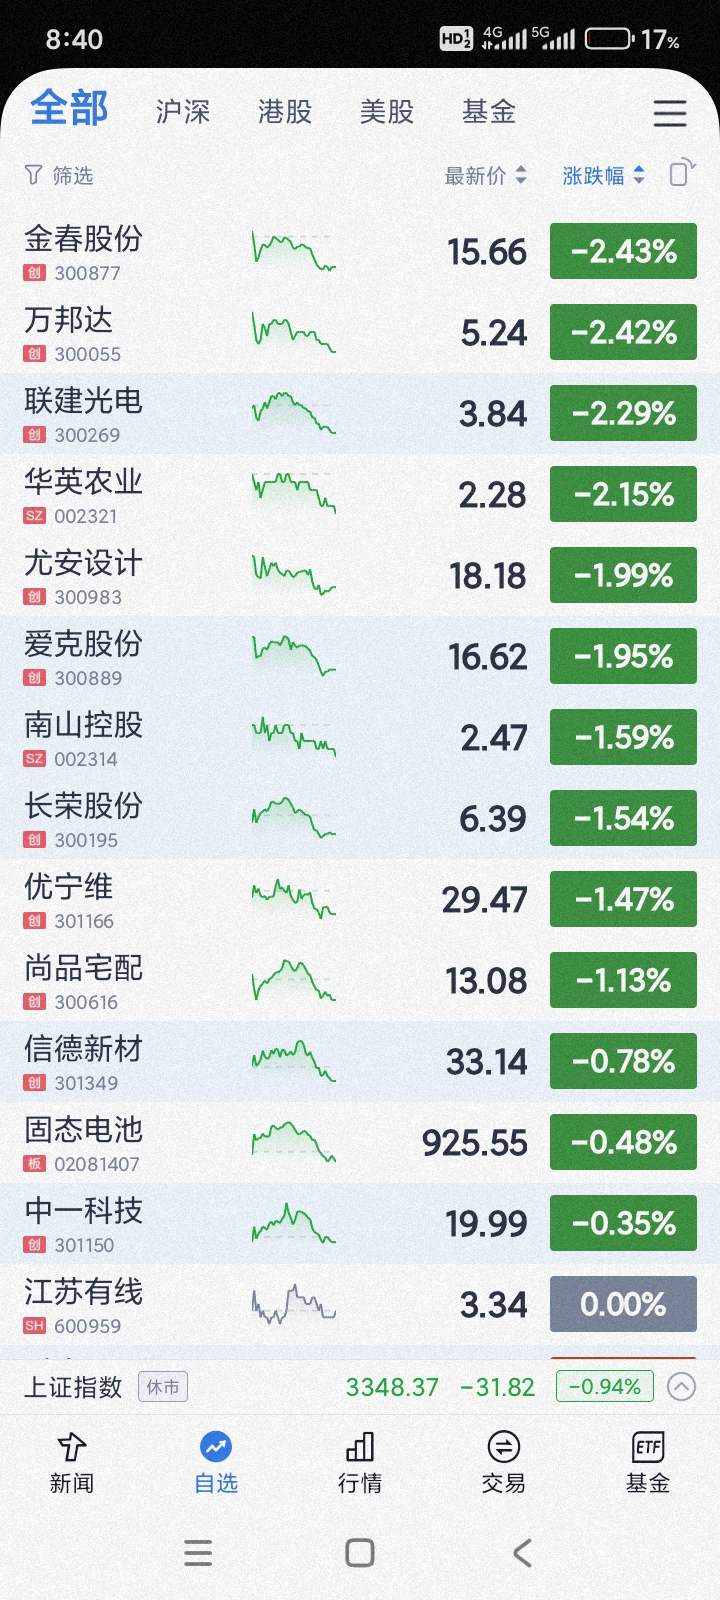Open the ETF 基金 icon in bottom bar
720x1600 pixels.
pos(648,1446)
